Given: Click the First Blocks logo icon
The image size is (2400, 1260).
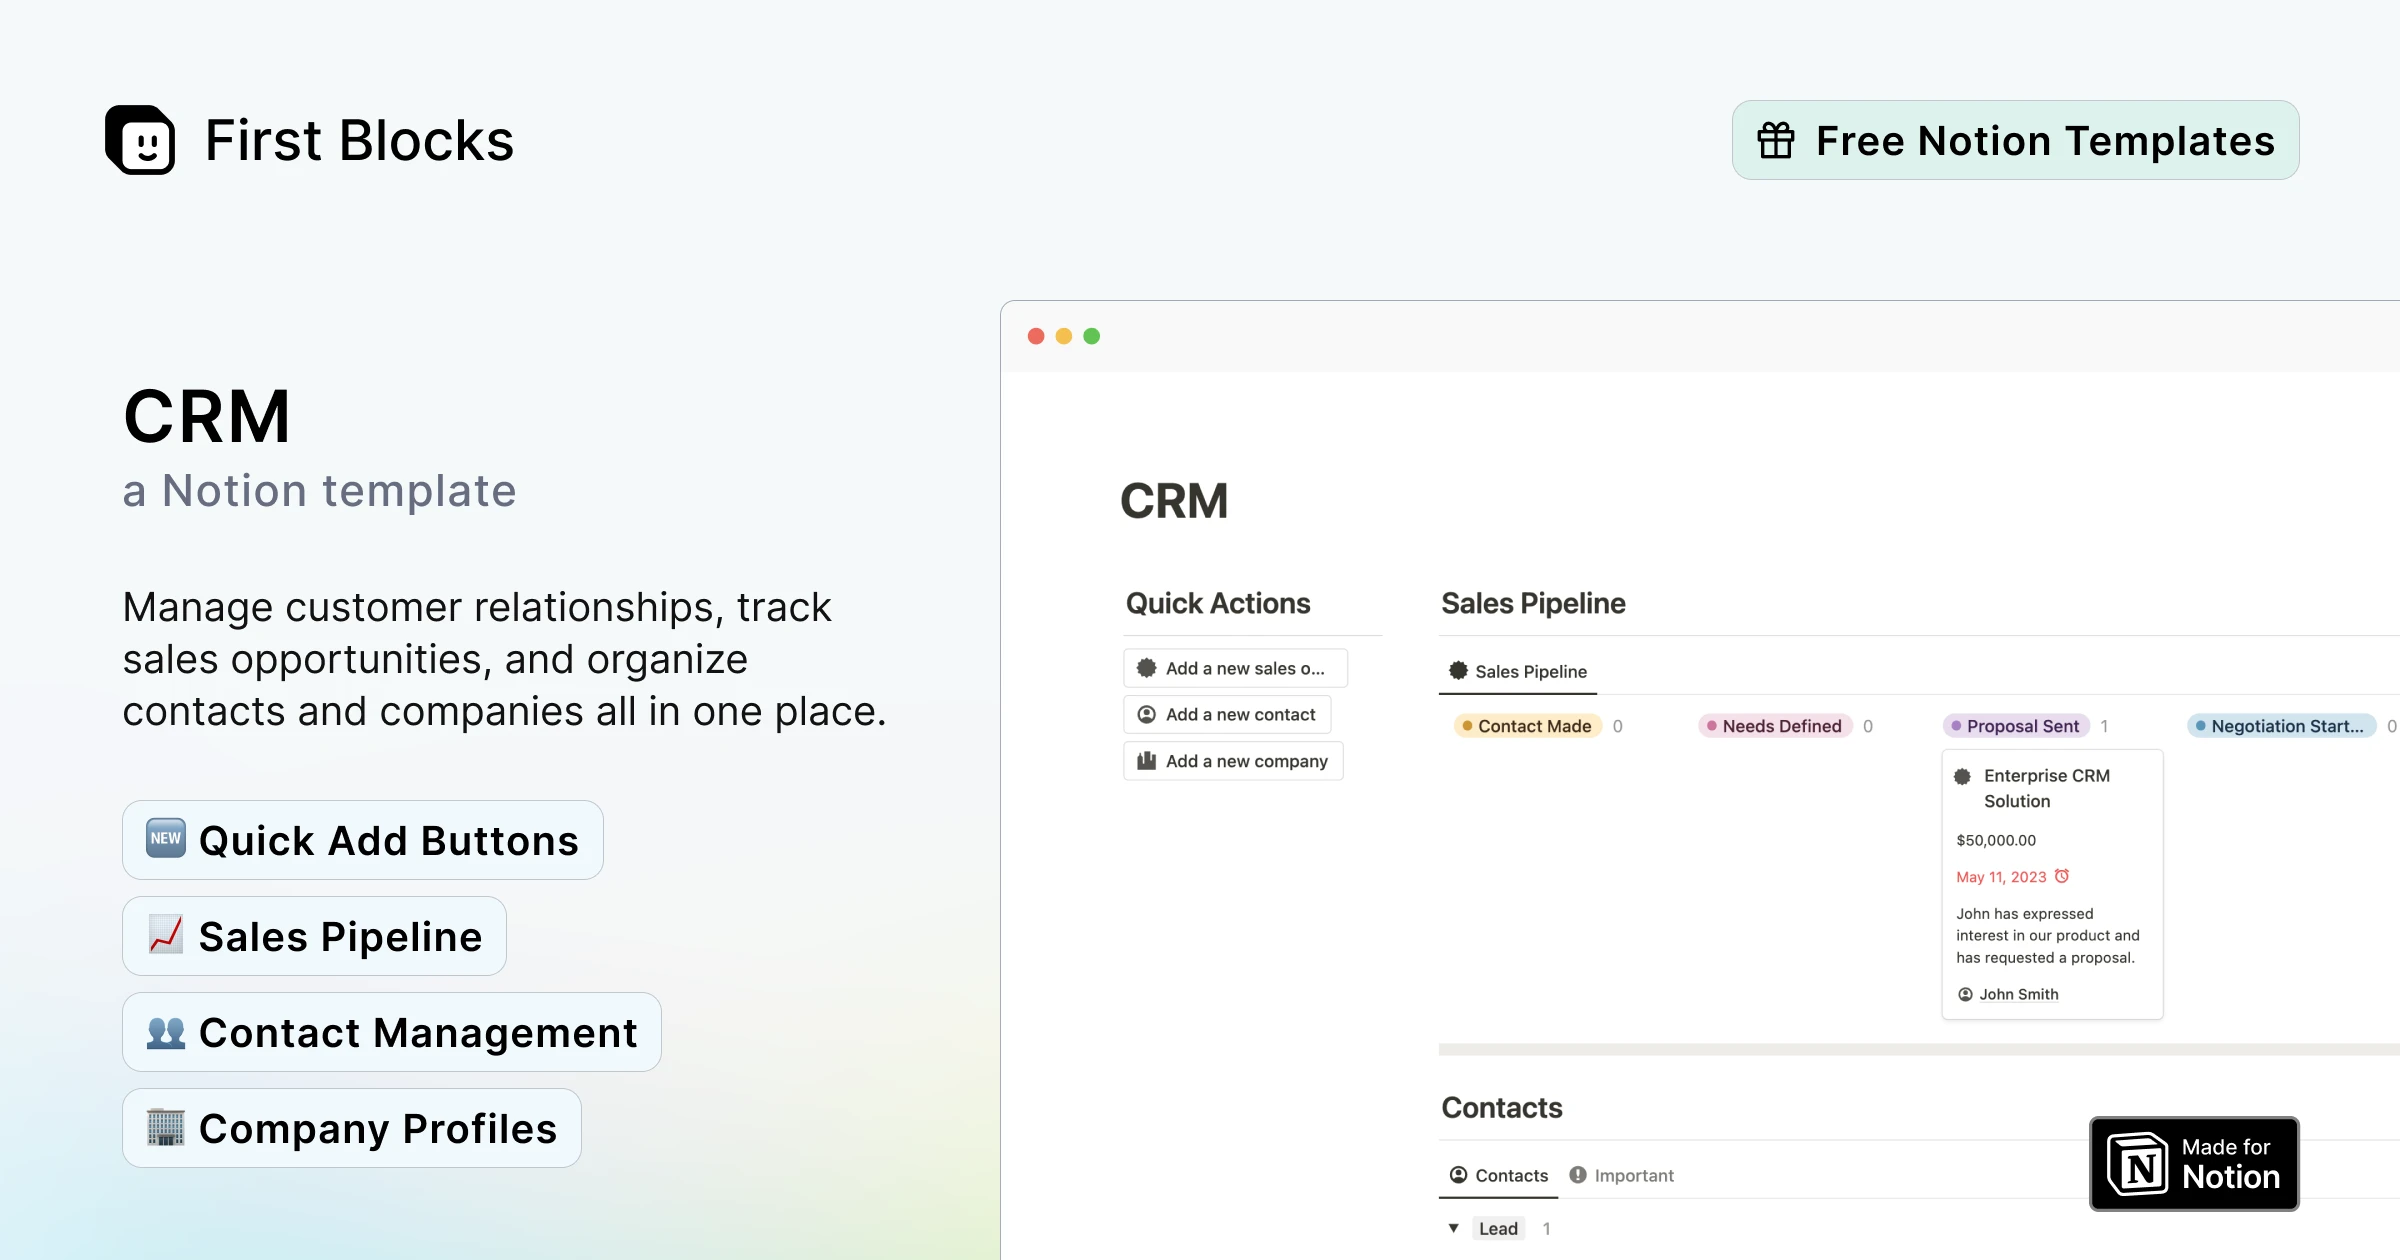Looking at the screenshot, I should click(x=141, y=139).
